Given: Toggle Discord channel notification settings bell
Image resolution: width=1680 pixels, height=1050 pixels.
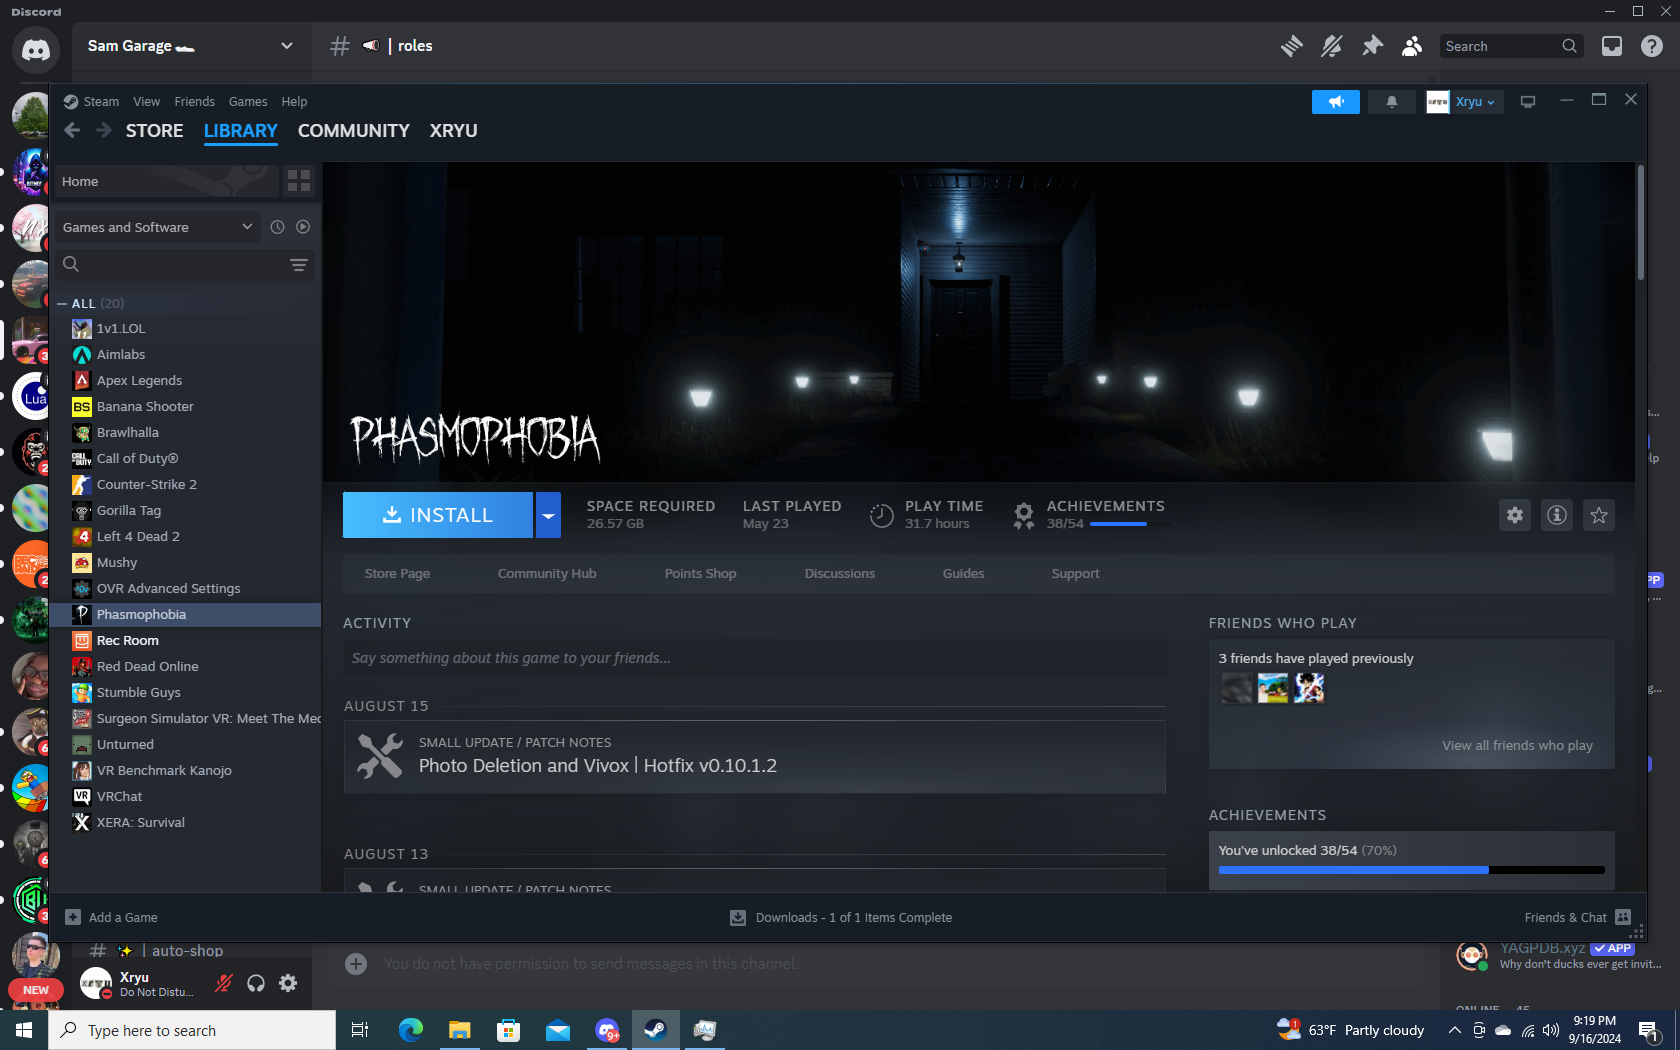Looking at the screenshot, I should click(x=1332, y=46).
